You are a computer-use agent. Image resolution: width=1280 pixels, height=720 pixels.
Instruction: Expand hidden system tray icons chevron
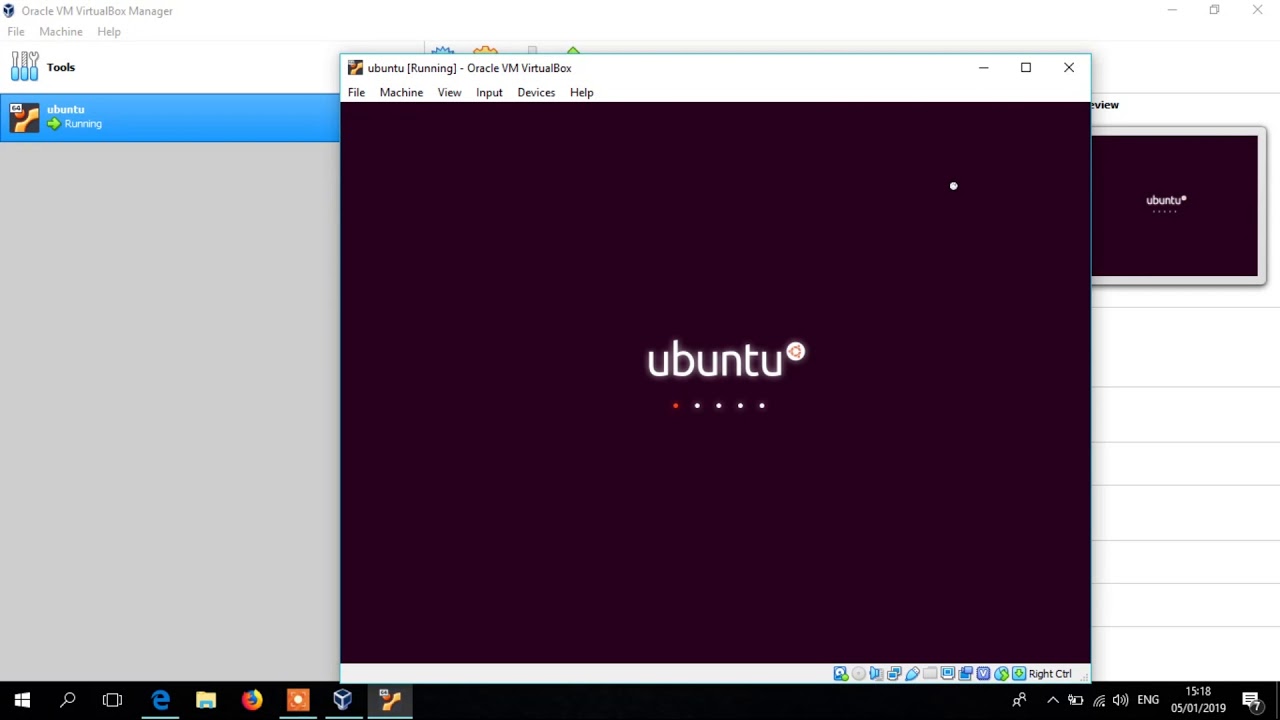(x=1053, y=700)
